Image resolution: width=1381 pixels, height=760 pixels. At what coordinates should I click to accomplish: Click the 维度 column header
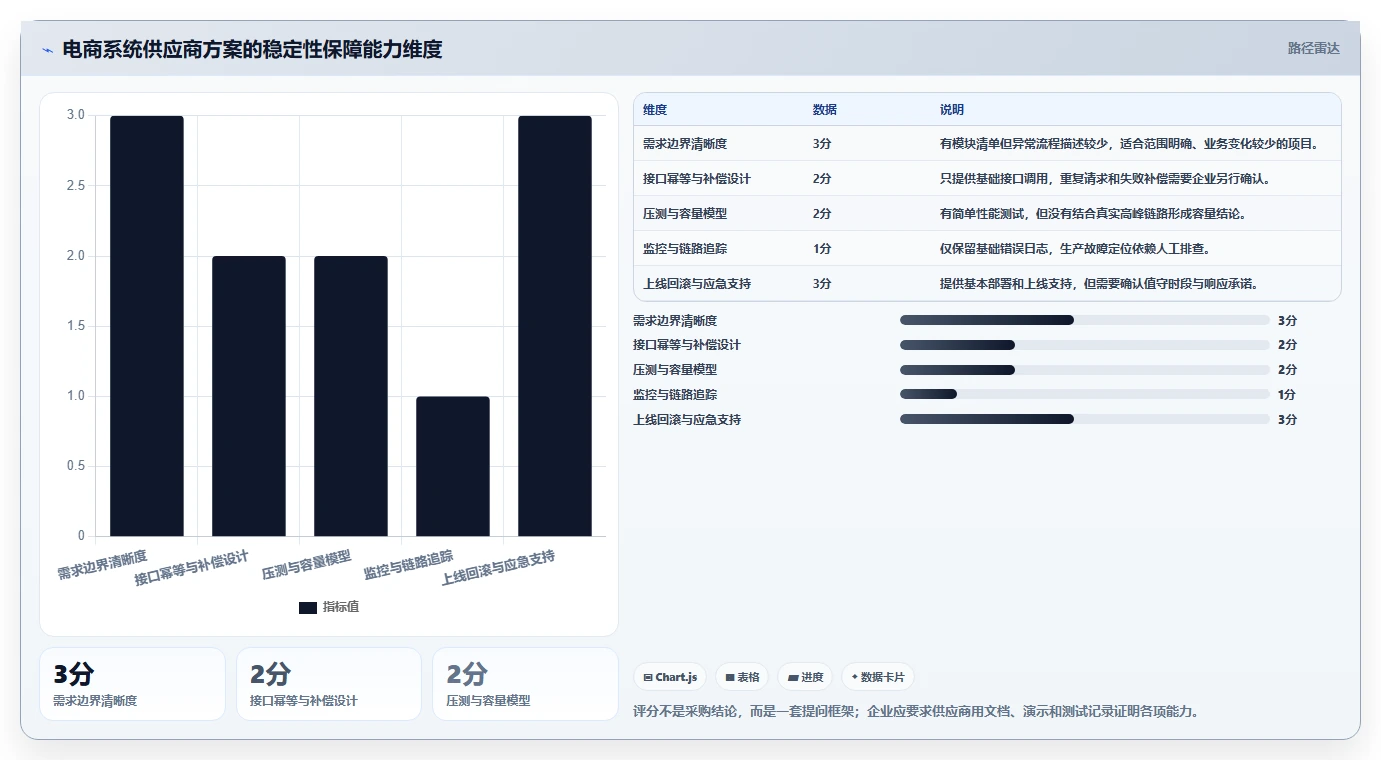tap(655, 110)
